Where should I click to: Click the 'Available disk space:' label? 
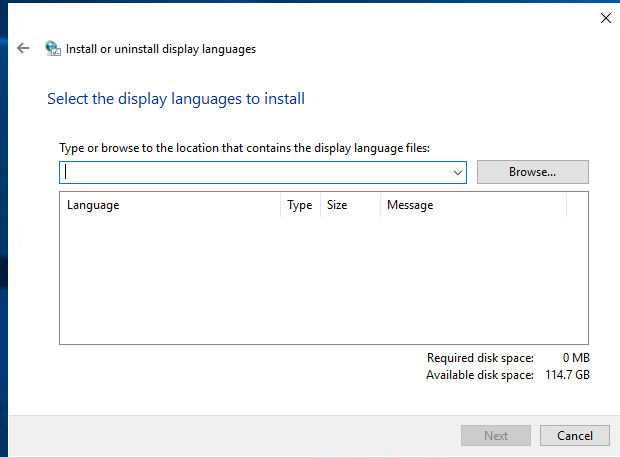480,375
